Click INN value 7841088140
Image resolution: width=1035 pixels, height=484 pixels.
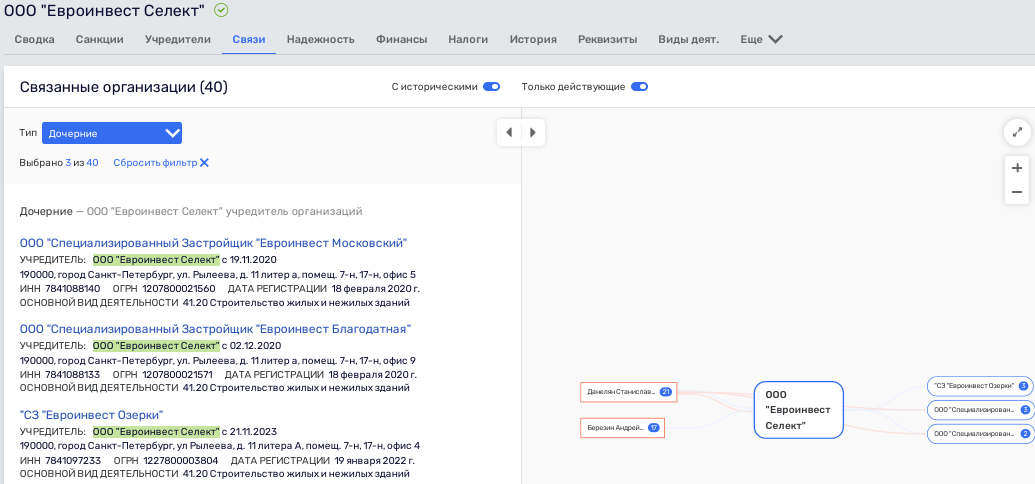[73, 289]
